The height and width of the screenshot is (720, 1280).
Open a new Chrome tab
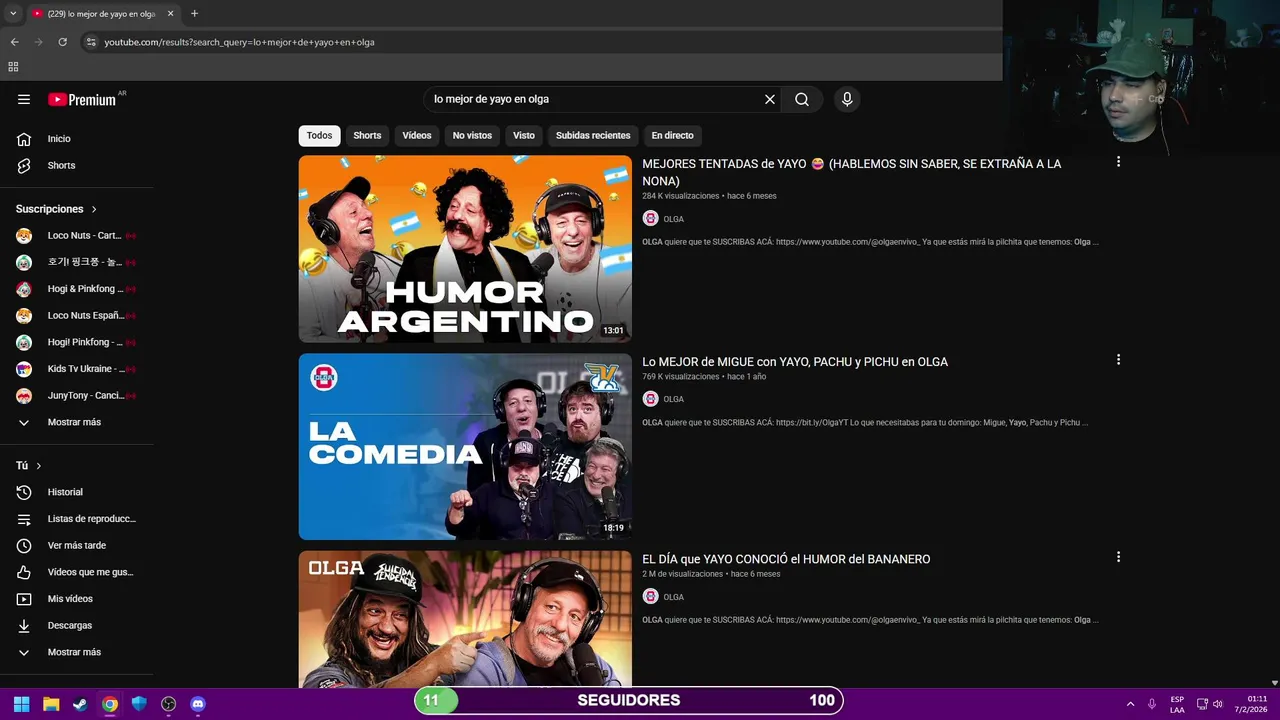pos(194,14)
